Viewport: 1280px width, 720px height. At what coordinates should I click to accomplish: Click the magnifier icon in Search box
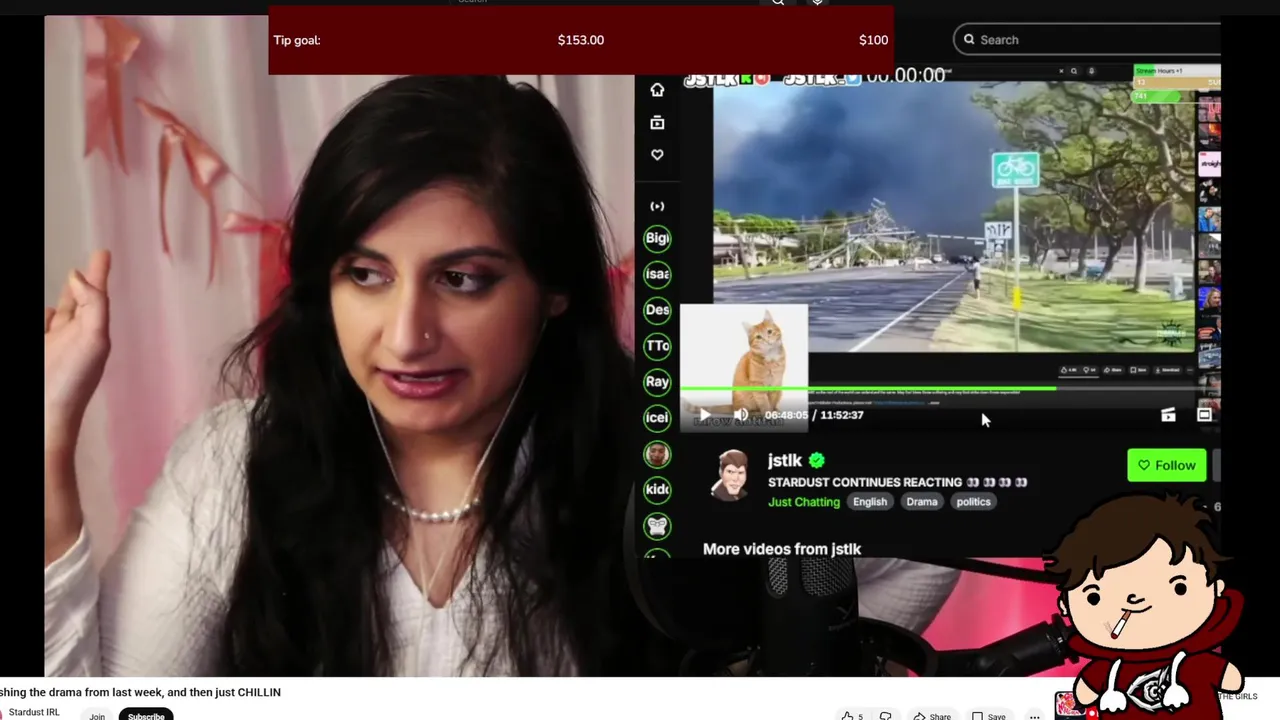969,40
